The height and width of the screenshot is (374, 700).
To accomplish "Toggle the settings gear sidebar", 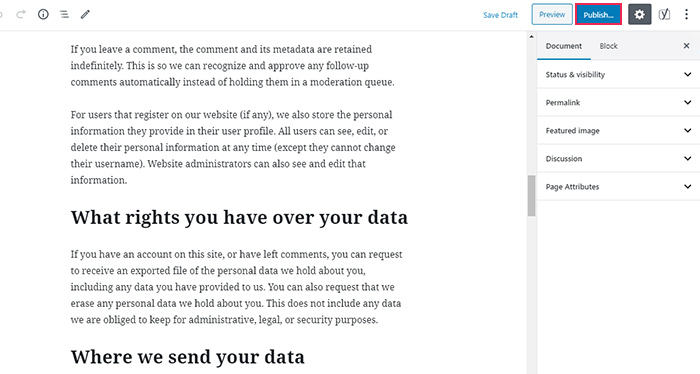I will [x=640, y=15].
